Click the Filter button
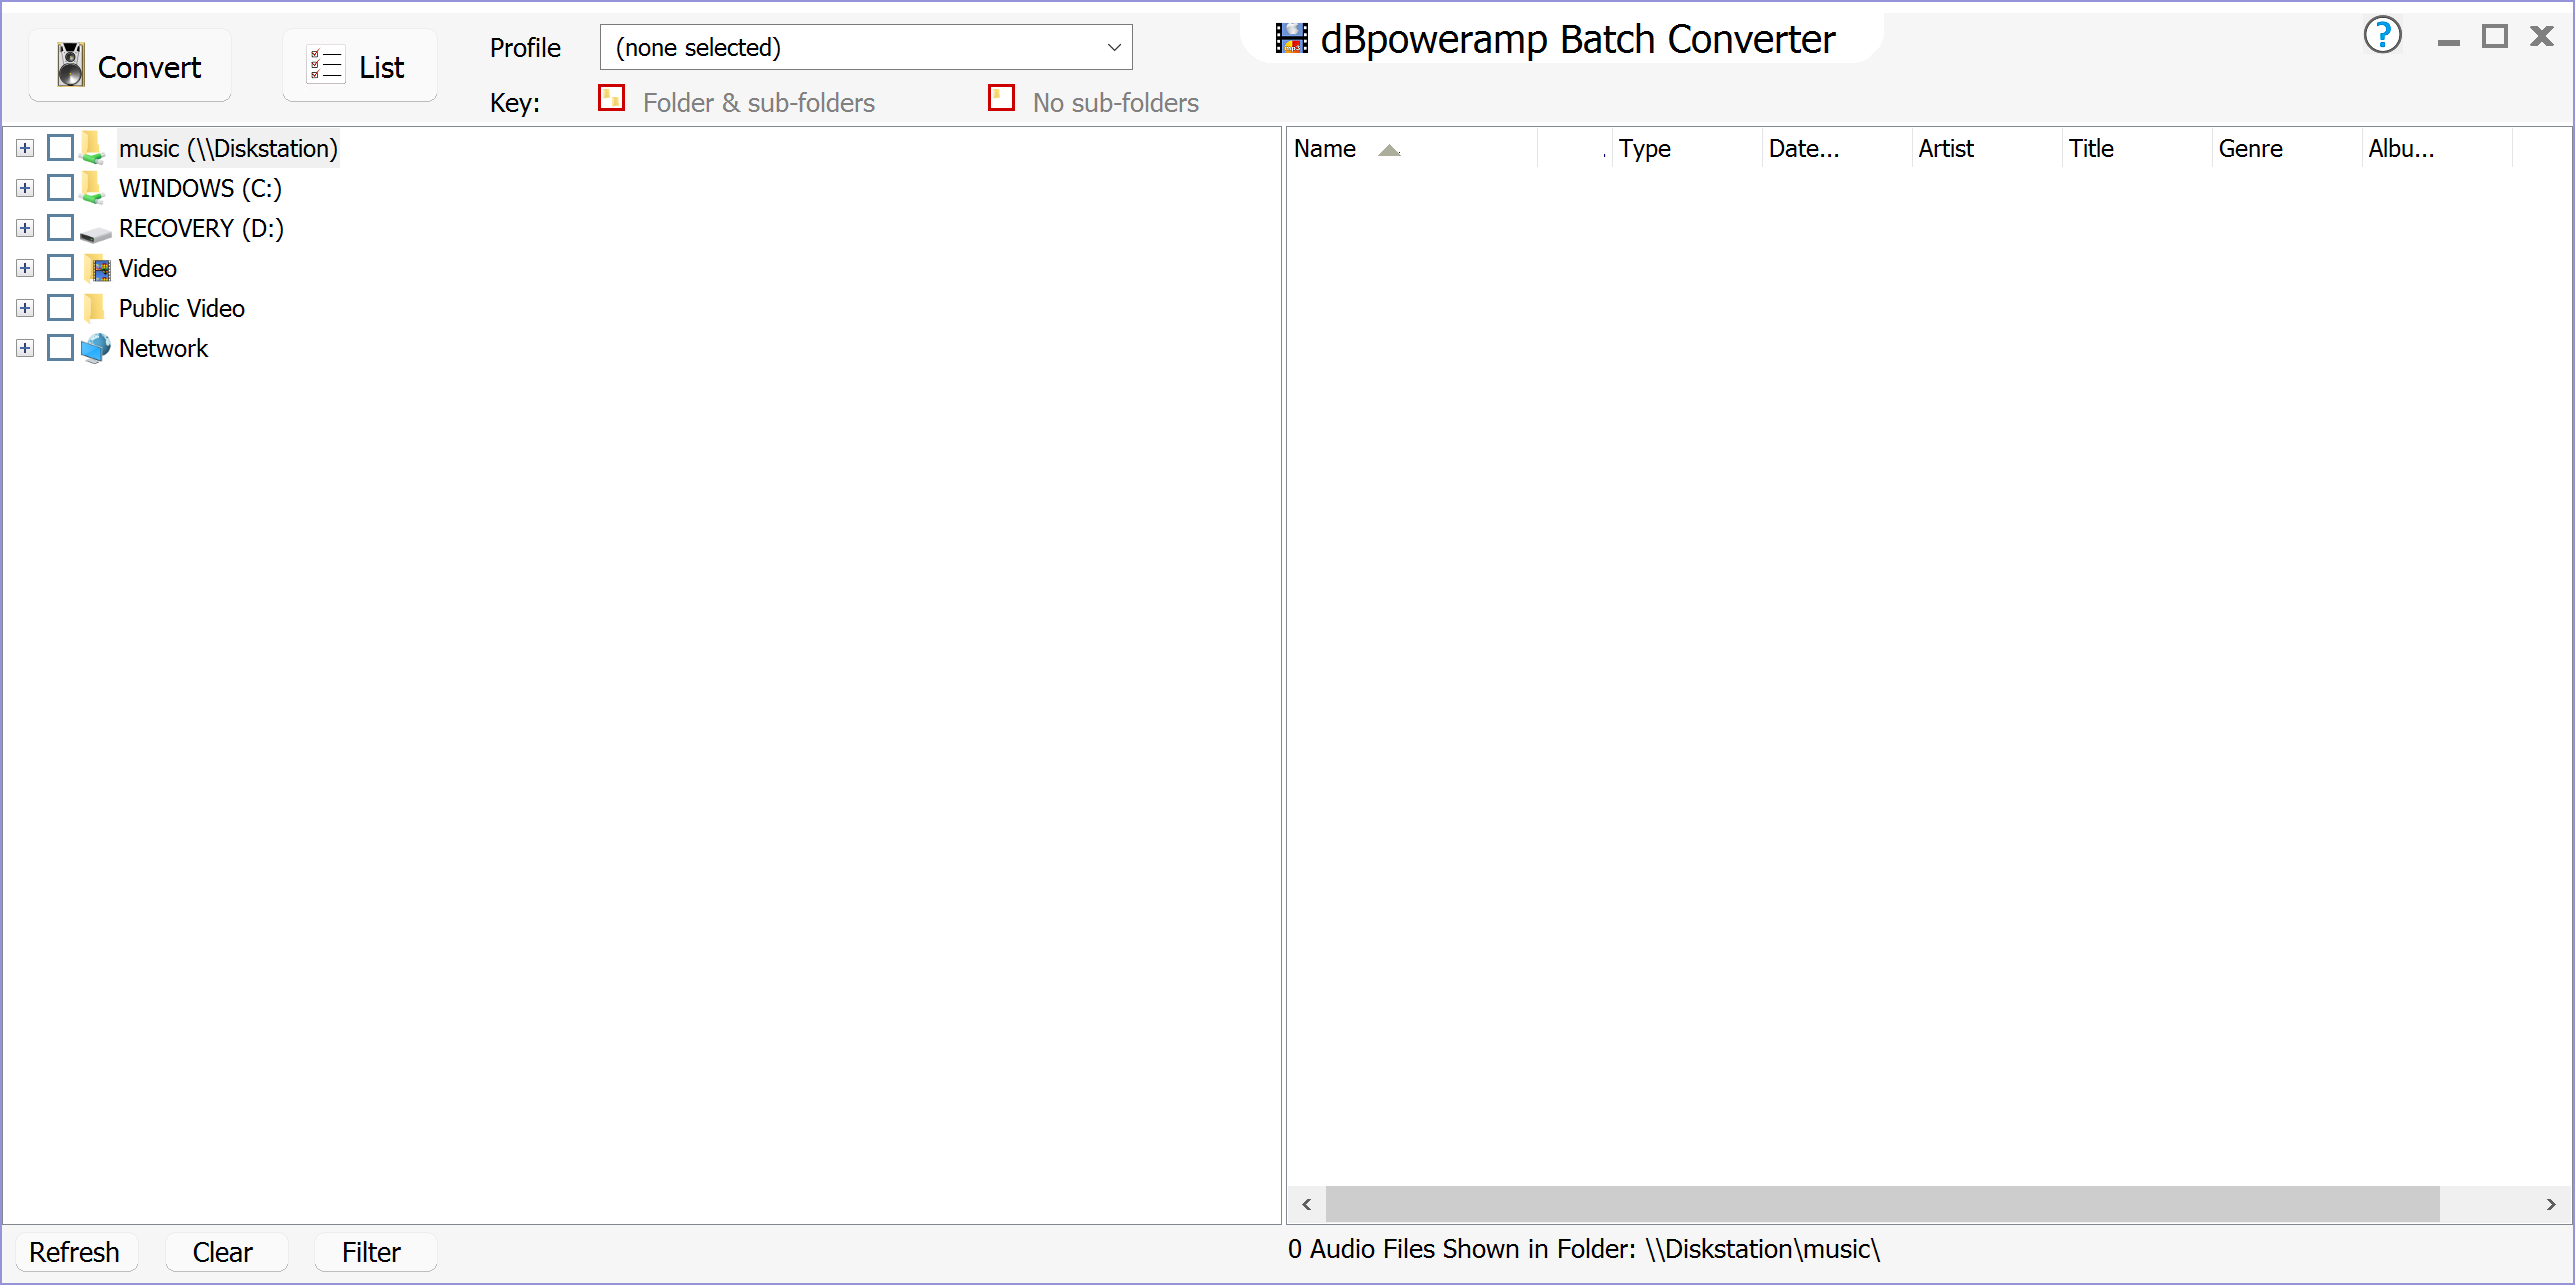 (x=372, y=1252)
